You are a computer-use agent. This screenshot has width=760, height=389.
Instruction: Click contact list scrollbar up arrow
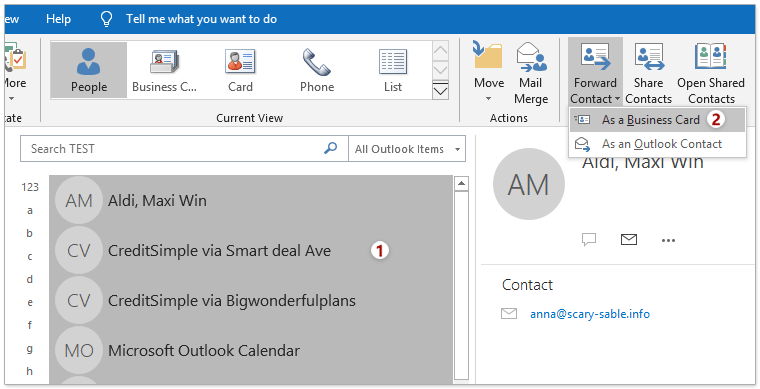461,184
